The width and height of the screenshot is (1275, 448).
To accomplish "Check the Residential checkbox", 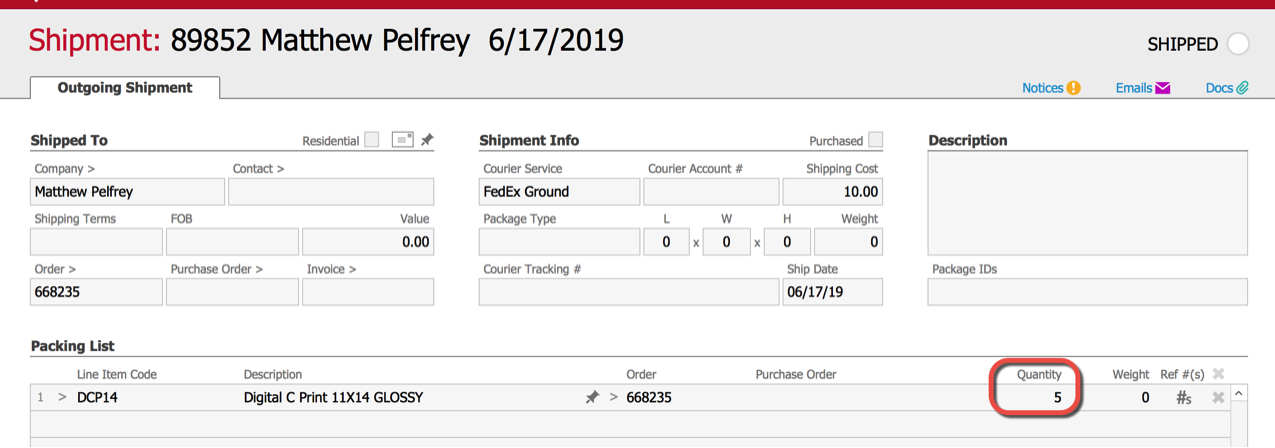I will pos(372,140).
